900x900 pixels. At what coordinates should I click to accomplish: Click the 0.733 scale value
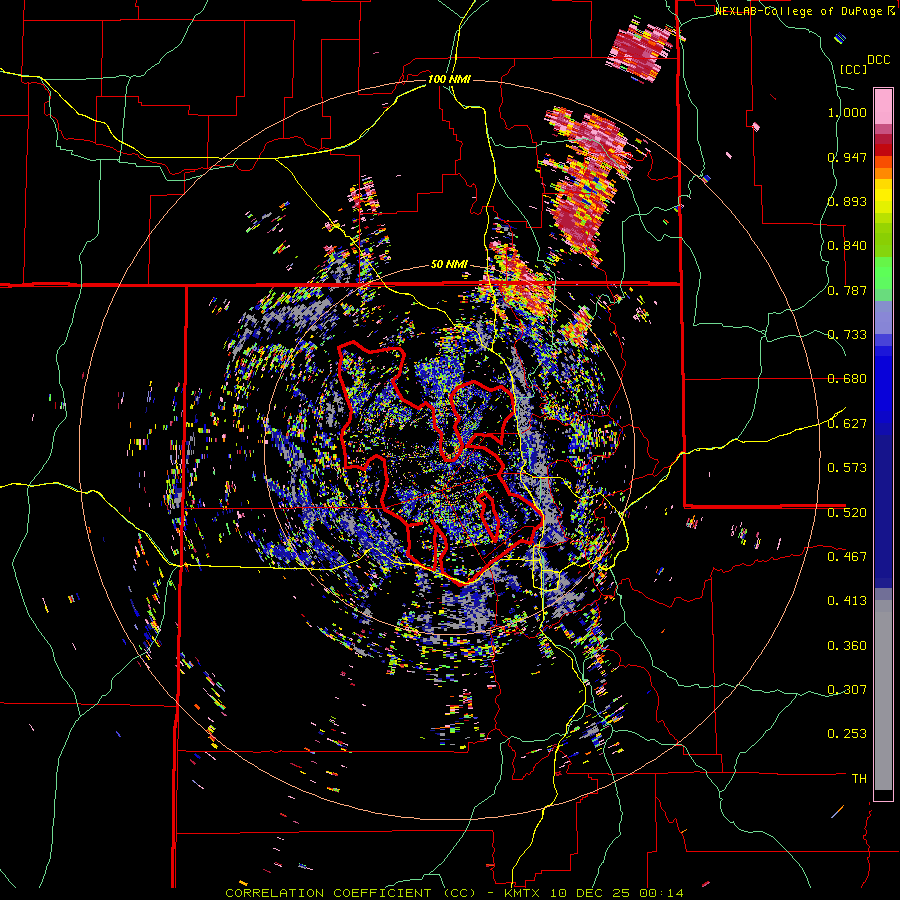(847, 335)
